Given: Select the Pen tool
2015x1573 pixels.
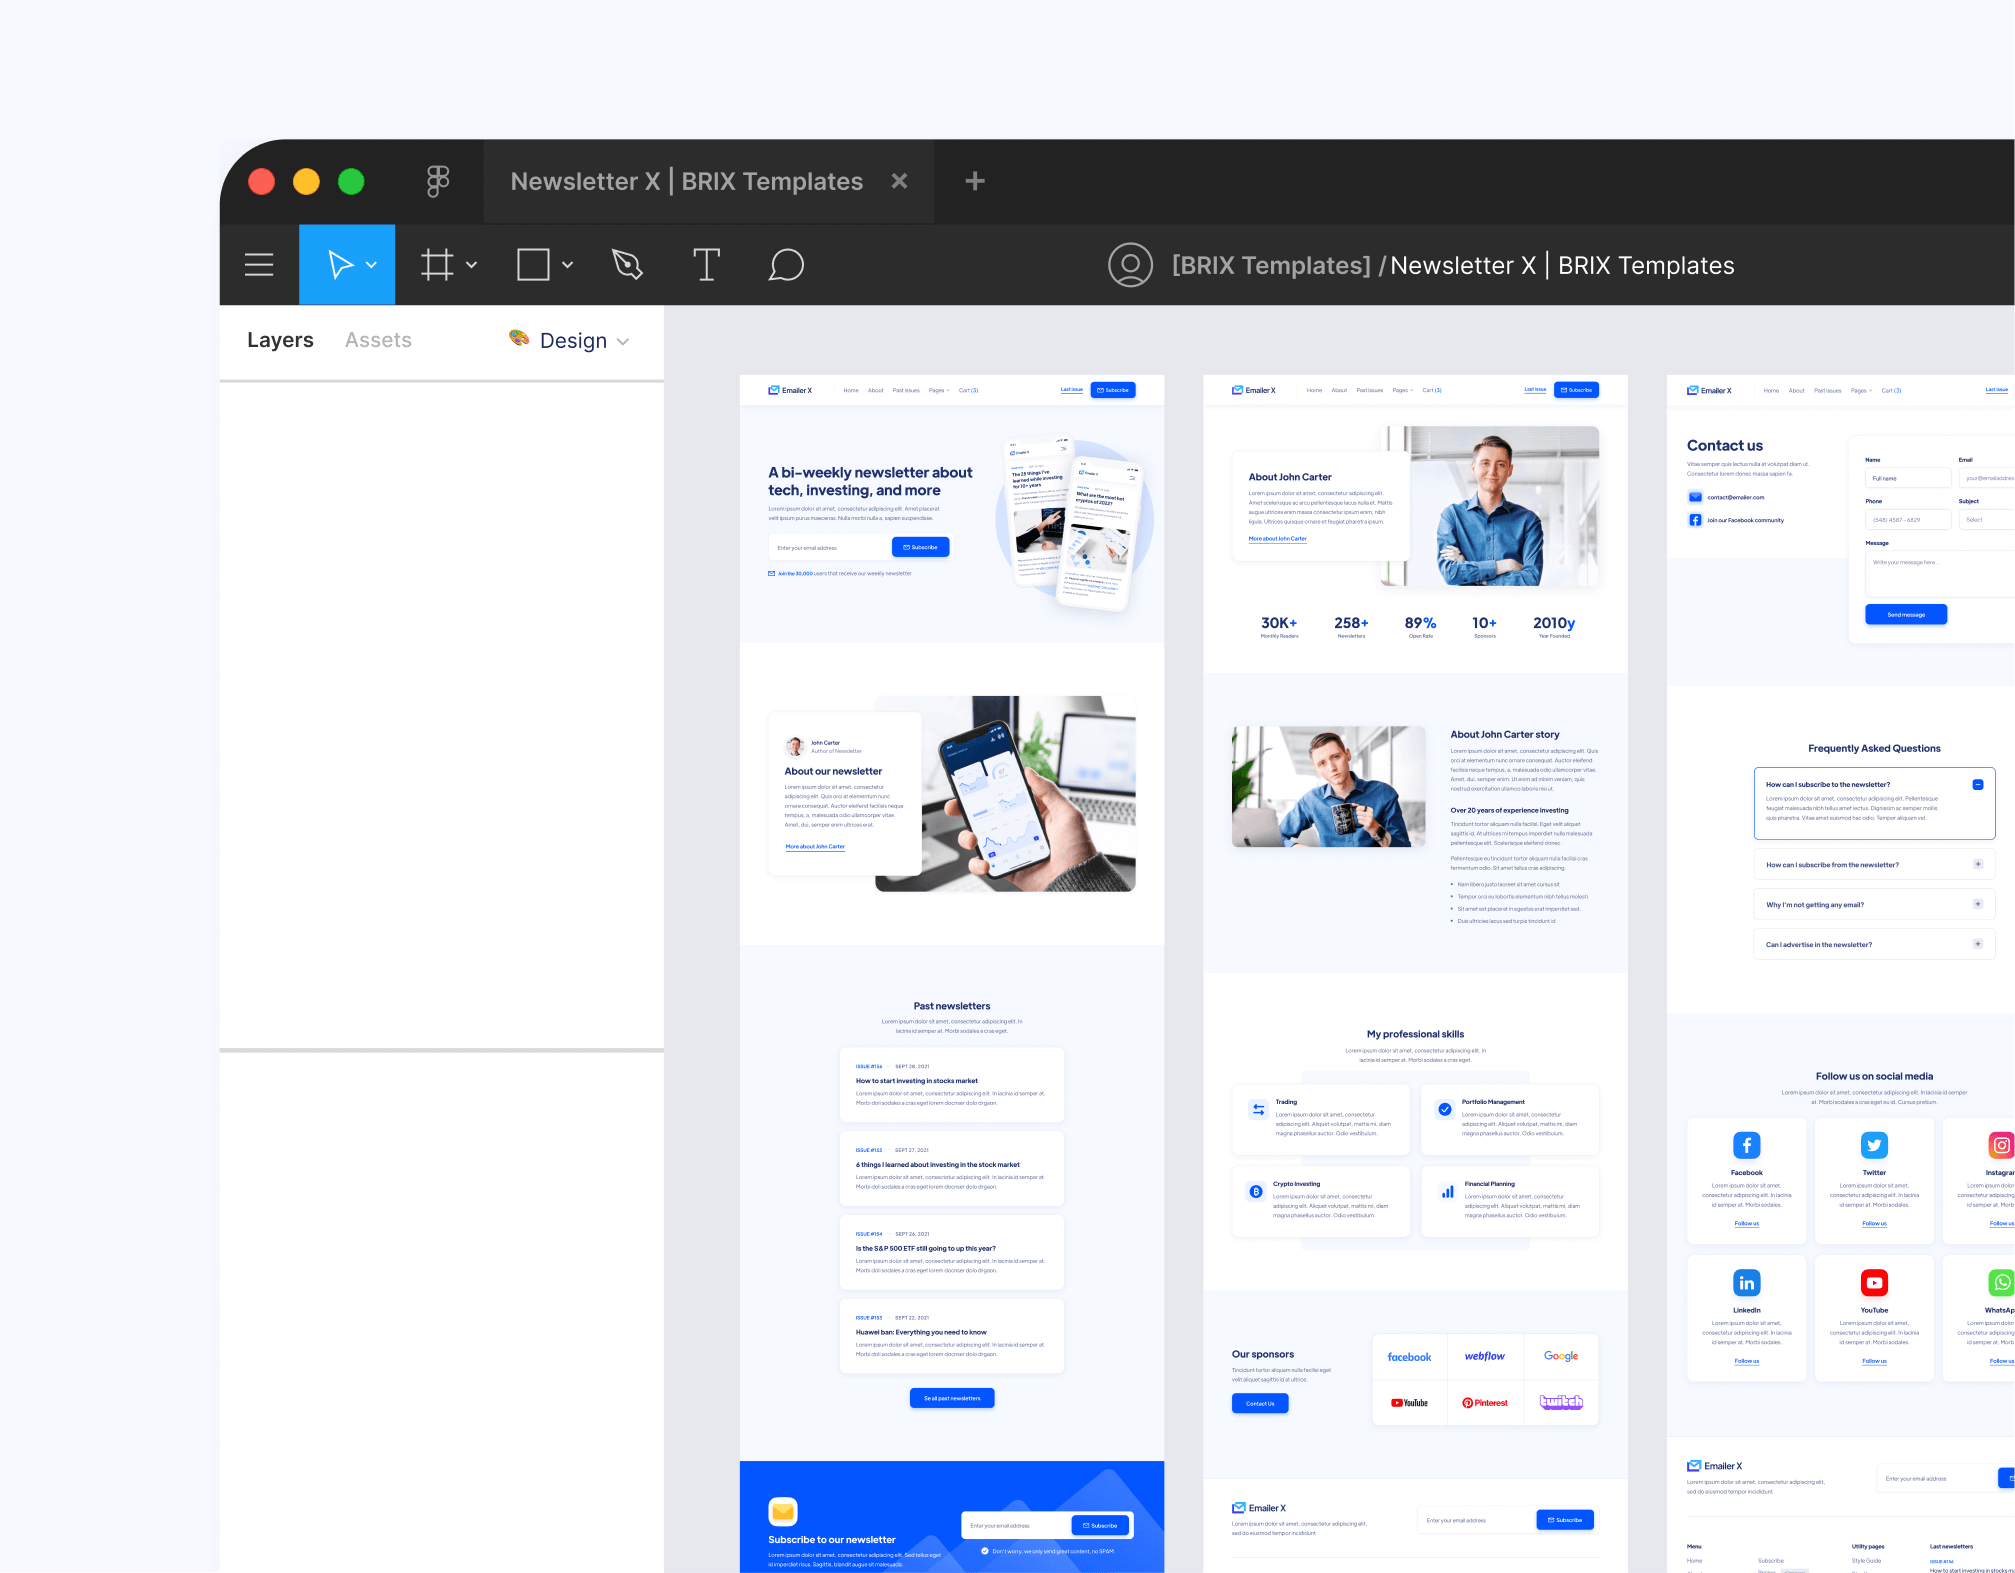Looking at the screenshot, I should pos(627,265).
